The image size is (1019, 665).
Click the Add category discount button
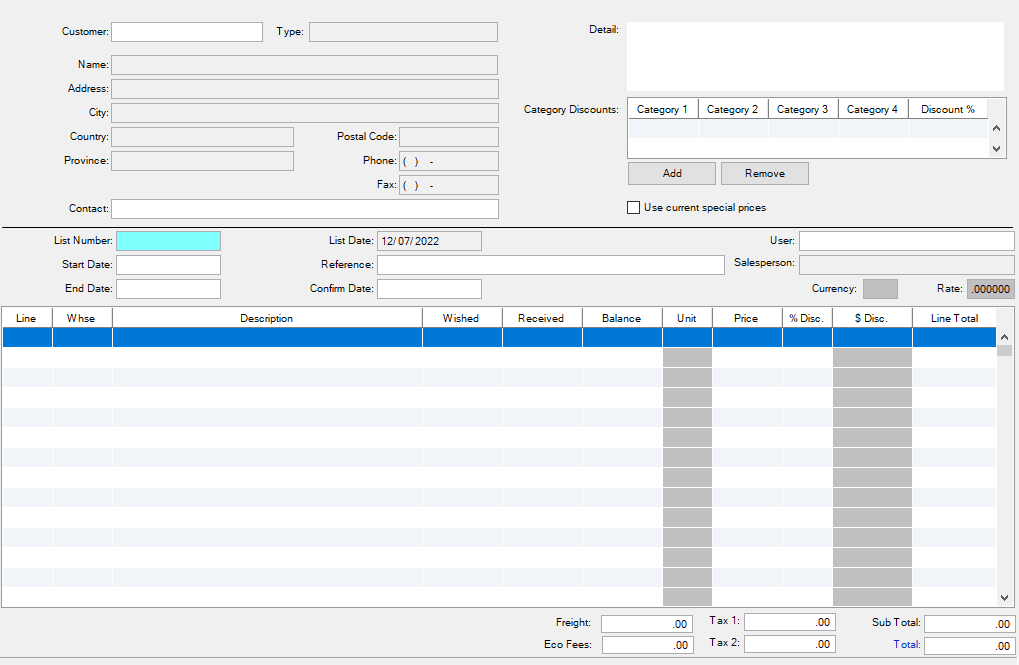671,174
